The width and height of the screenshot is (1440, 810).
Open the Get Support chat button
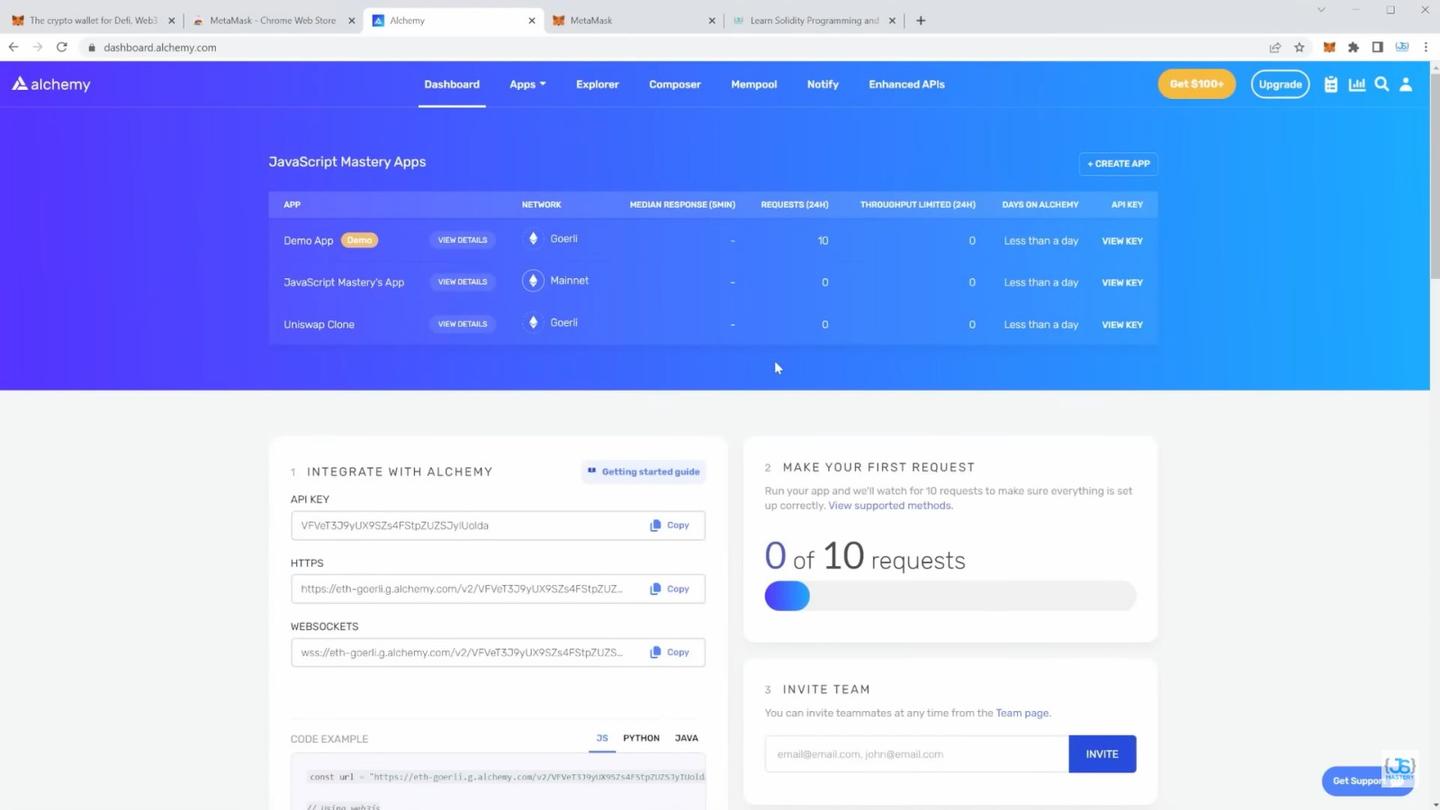coord(1366,781)
